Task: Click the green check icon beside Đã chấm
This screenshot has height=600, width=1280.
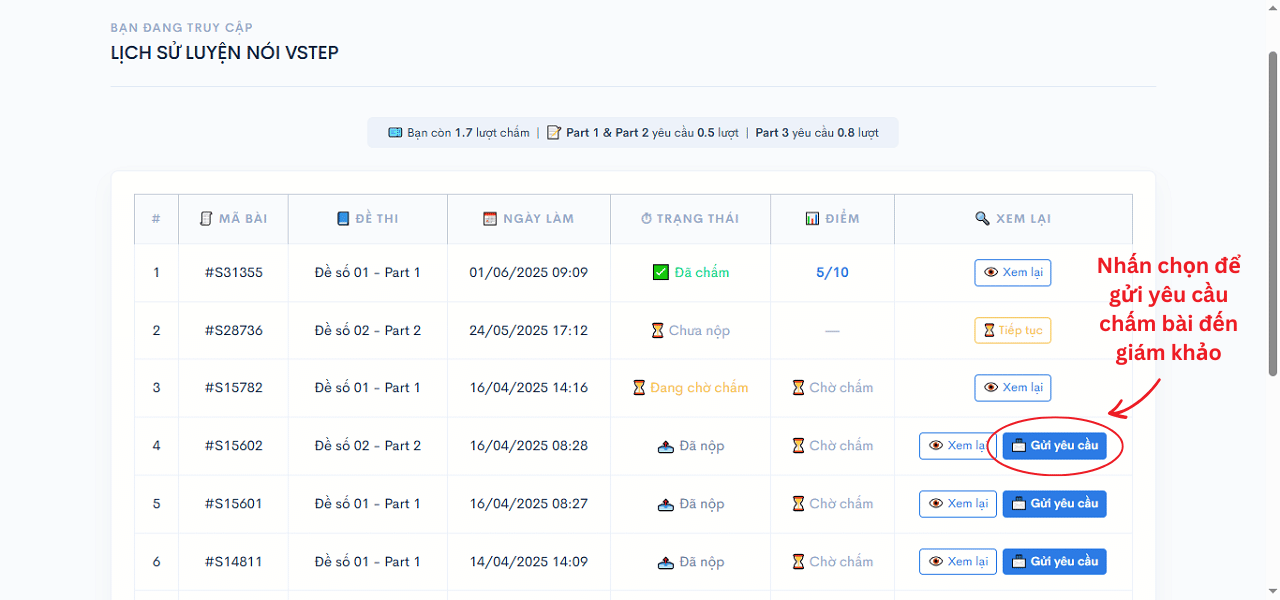Action: pos(660,272)
